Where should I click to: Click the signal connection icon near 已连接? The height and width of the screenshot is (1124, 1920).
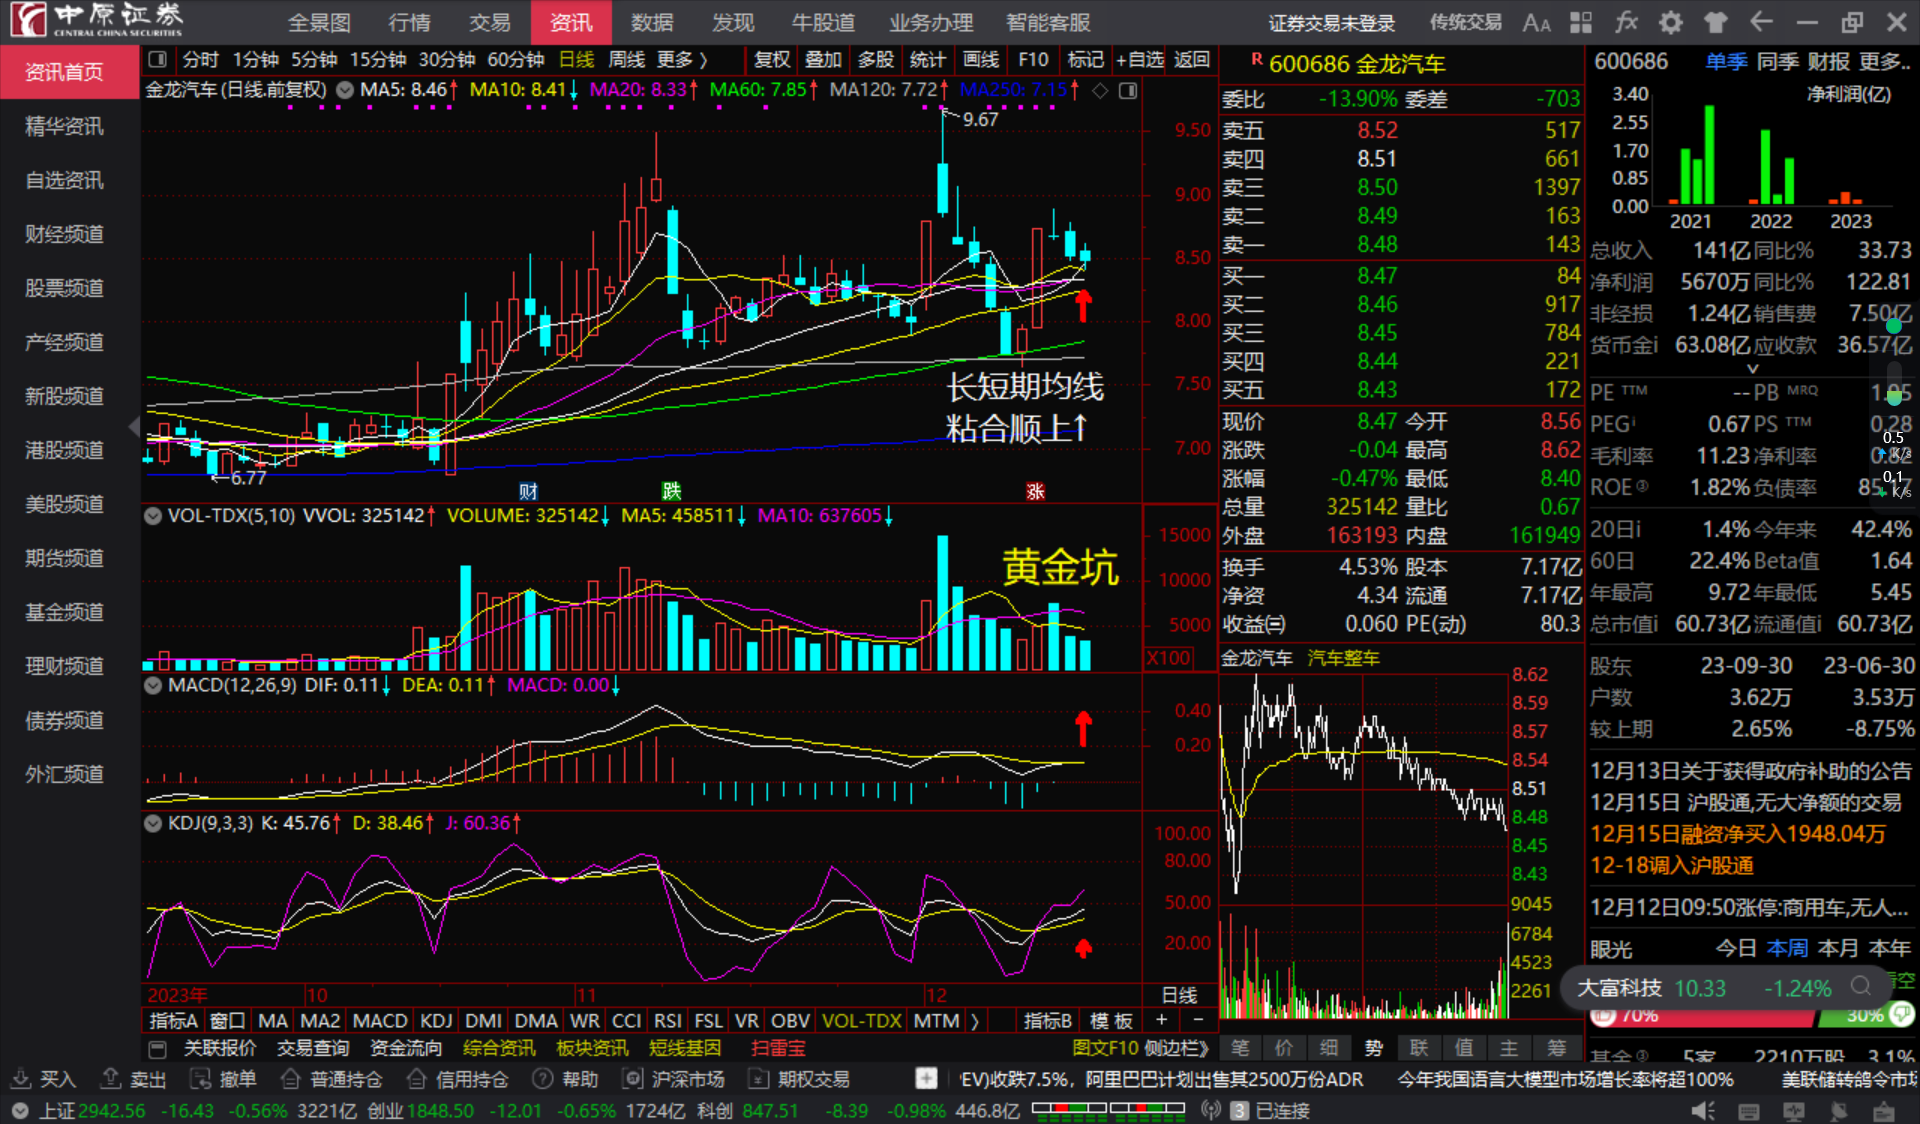1211,1111
